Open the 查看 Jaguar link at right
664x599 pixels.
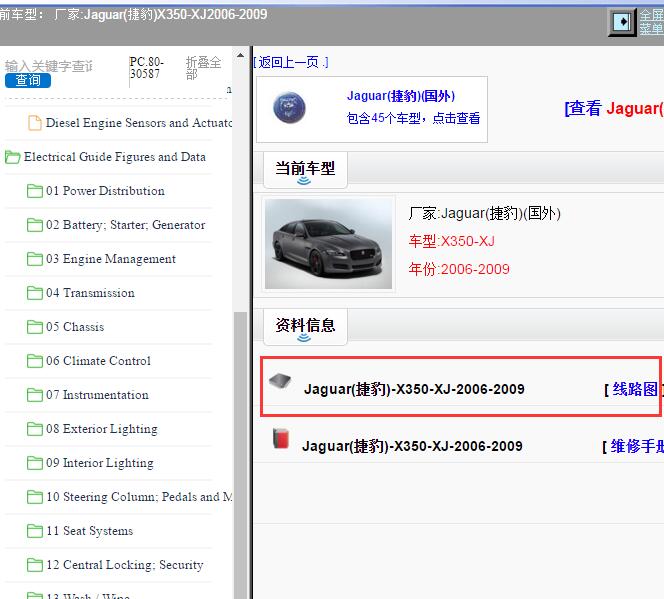[614, 108]
